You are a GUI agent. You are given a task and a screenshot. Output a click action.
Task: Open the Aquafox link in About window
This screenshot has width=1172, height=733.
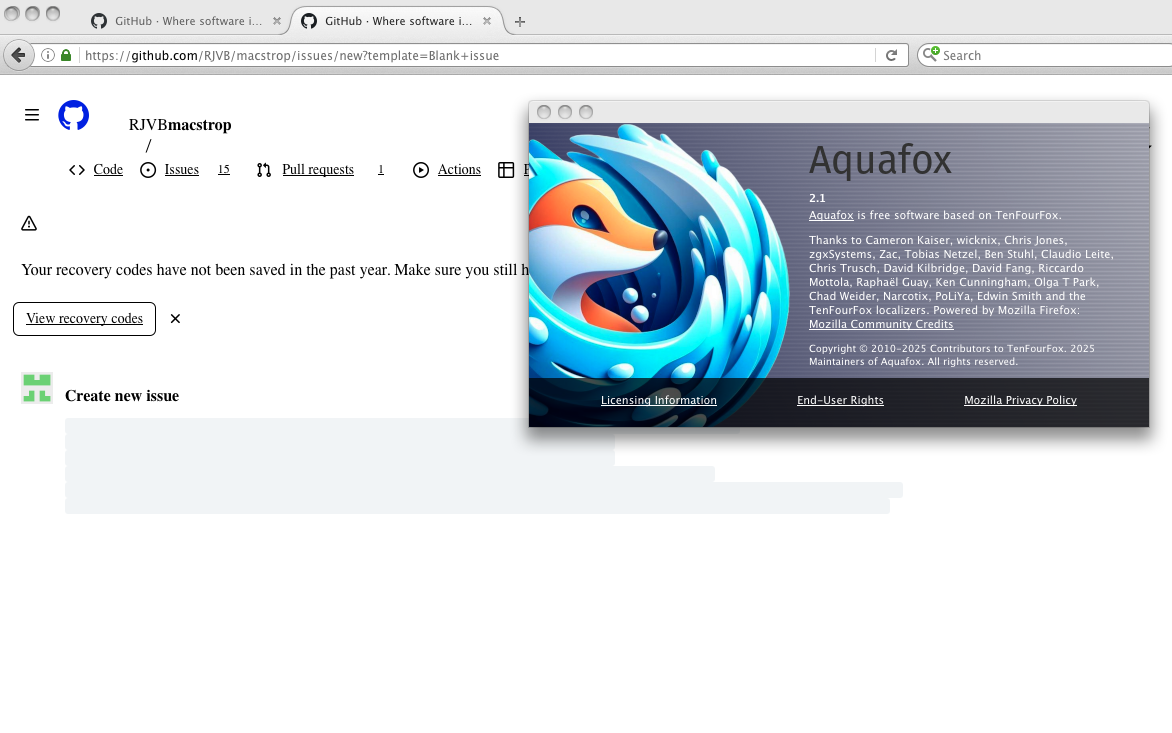click(831, 215)
